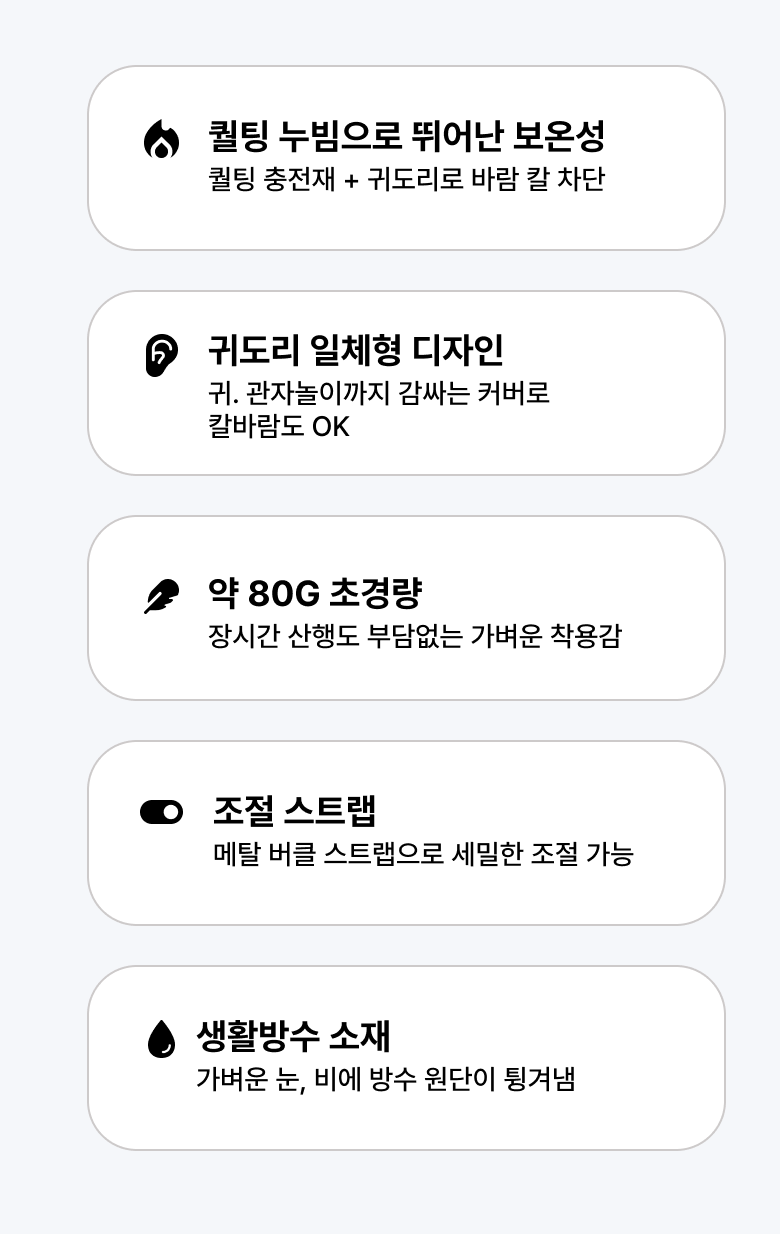780x1234 pixels.
Task: Click the description line 귀. 관자놀이까지 감싸는 커버로
Action: click(379, 393)
